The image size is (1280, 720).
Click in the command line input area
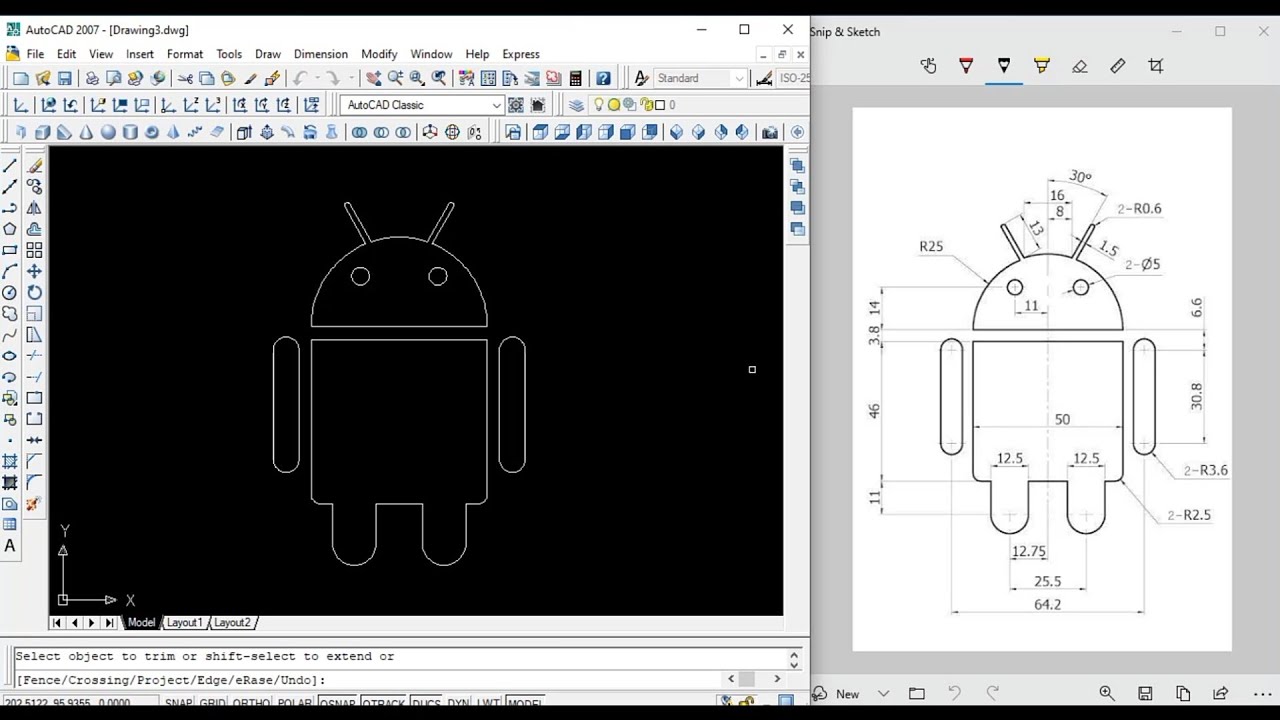click(x=370, y=680)
